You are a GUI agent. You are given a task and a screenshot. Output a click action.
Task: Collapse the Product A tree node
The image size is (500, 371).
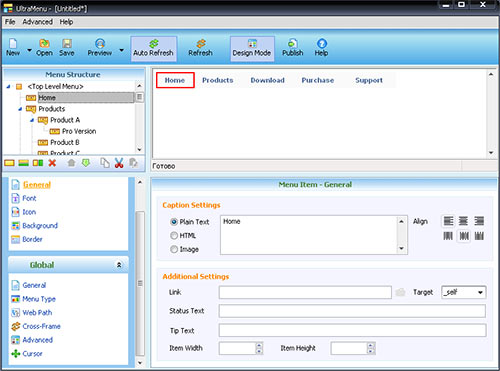tap(32, 120)
